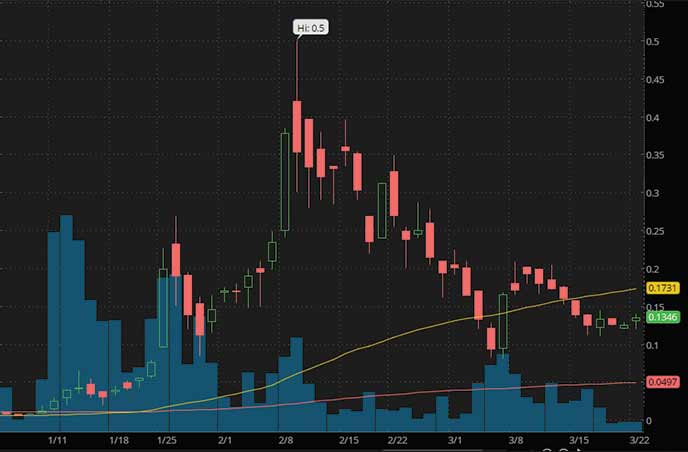Image resolution: width=688 pixels, height=452 pixels.
Task: Click the 1/18 date label
Action: coord(118,440)
